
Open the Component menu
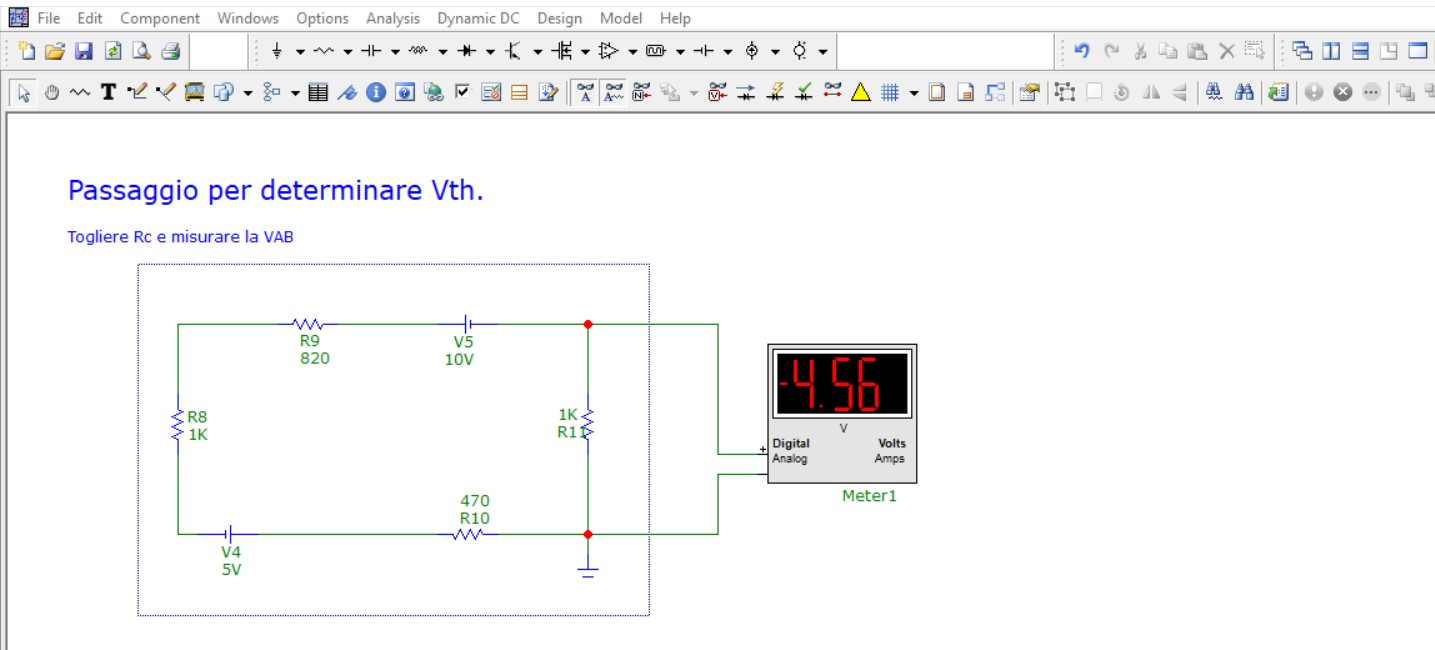(160, 18)
